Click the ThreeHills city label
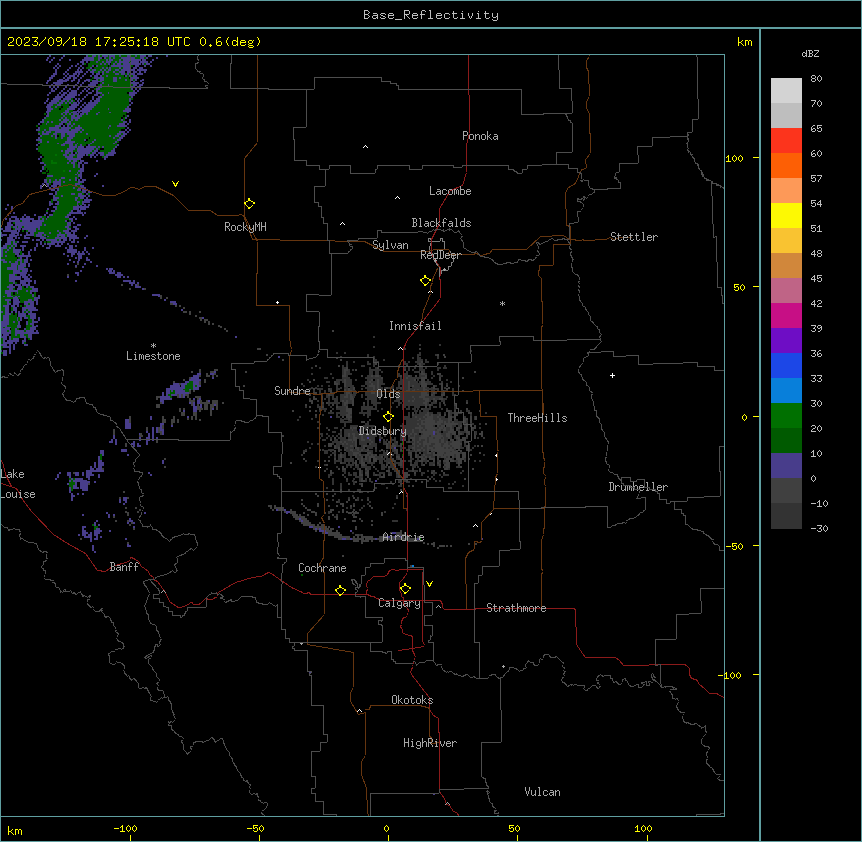 [x=537, y=418]
